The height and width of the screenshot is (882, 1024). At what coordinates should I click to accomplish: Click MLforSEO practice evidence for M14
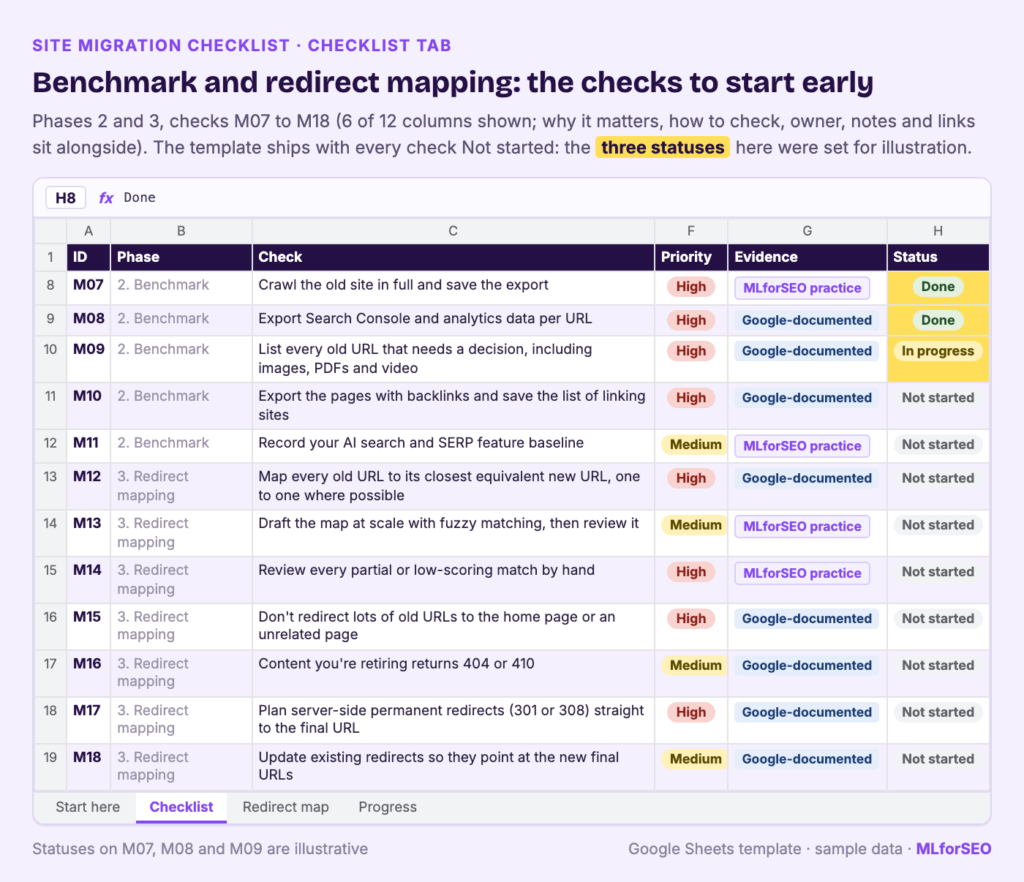pos(802,573)
